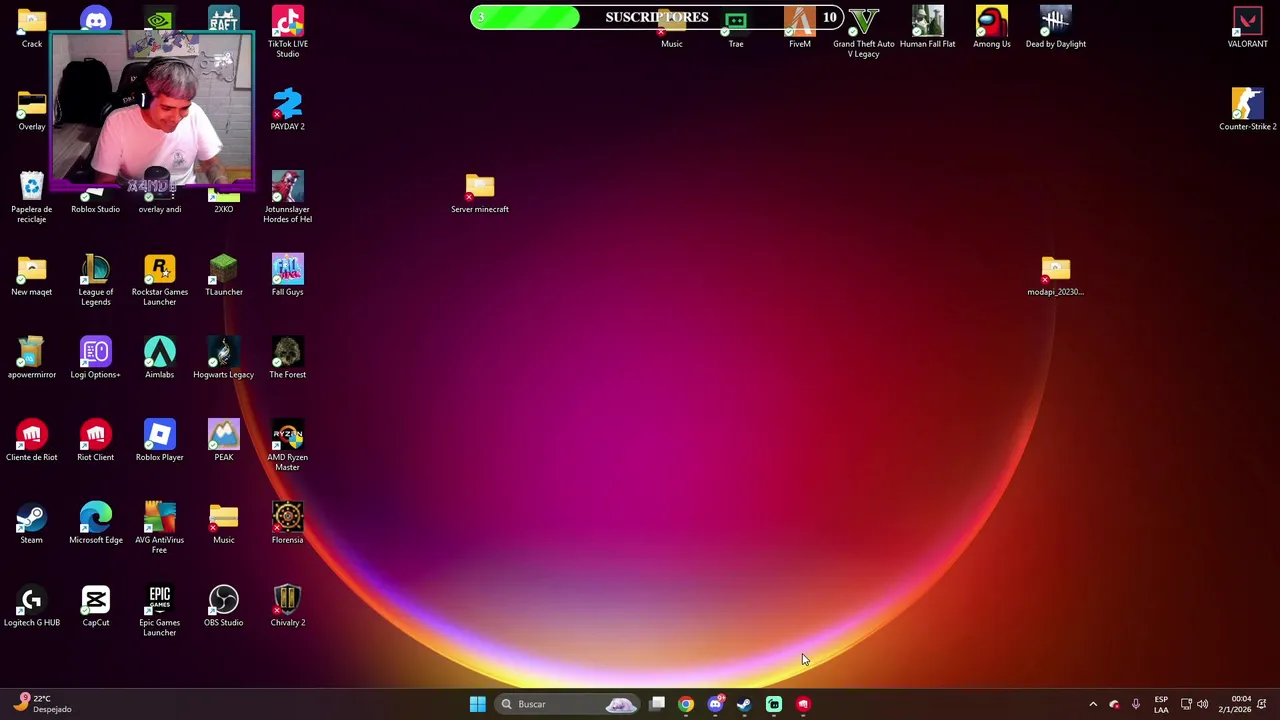The width and height of the screenshot is (1280, 720).
Task: Click the FiveM label at top
Action: pos(800,44)
